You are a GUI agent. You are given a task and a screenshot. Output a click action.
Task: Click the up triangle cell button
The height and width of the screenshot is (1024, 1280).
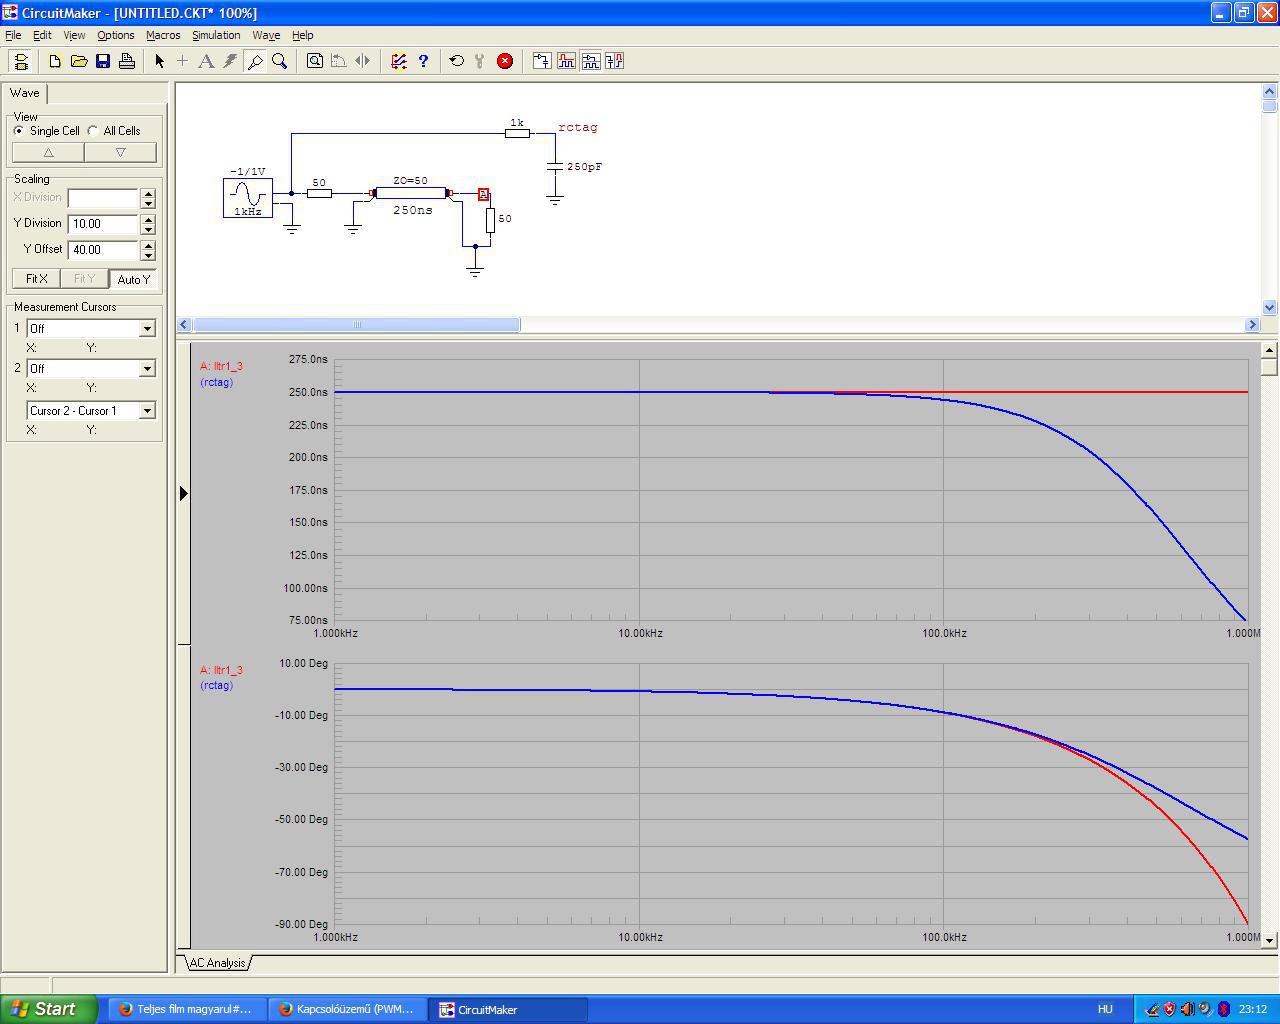coord(48,152)
